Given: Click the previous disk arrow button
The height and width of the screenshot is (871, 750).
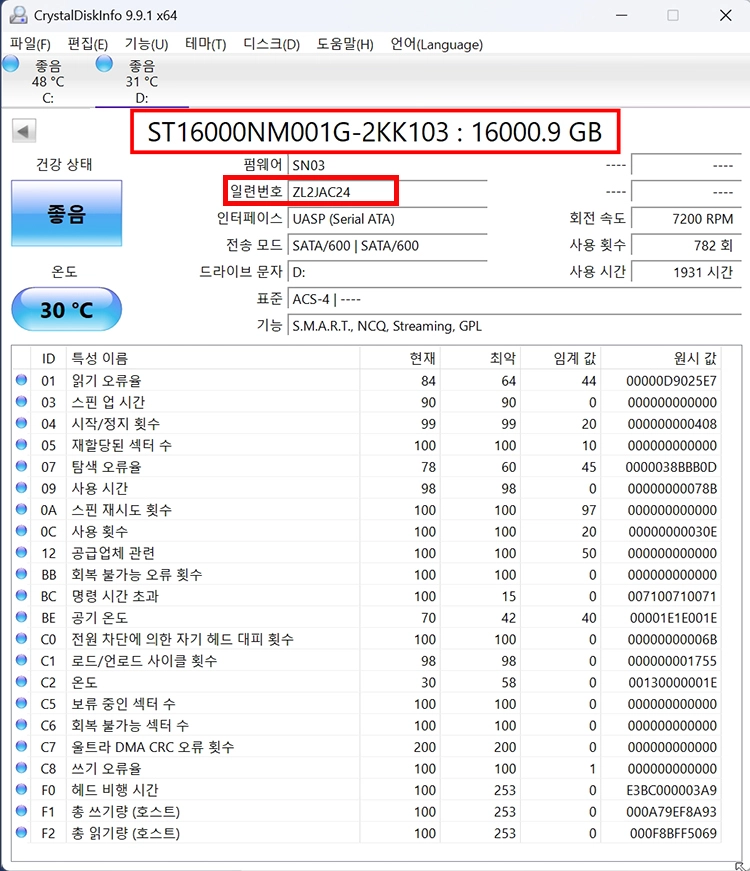Looking at the screenshot, I should 24,131.
